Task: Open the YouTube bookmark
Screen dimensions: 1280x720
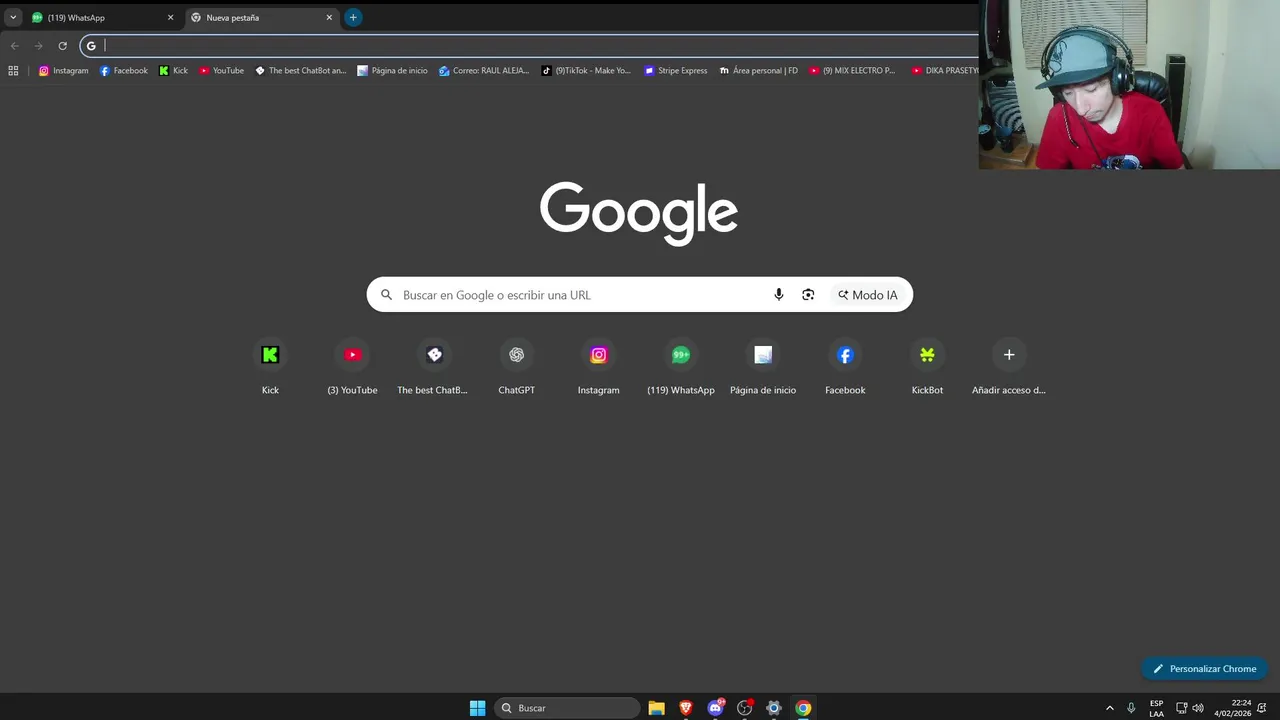Action: point(221,71)
